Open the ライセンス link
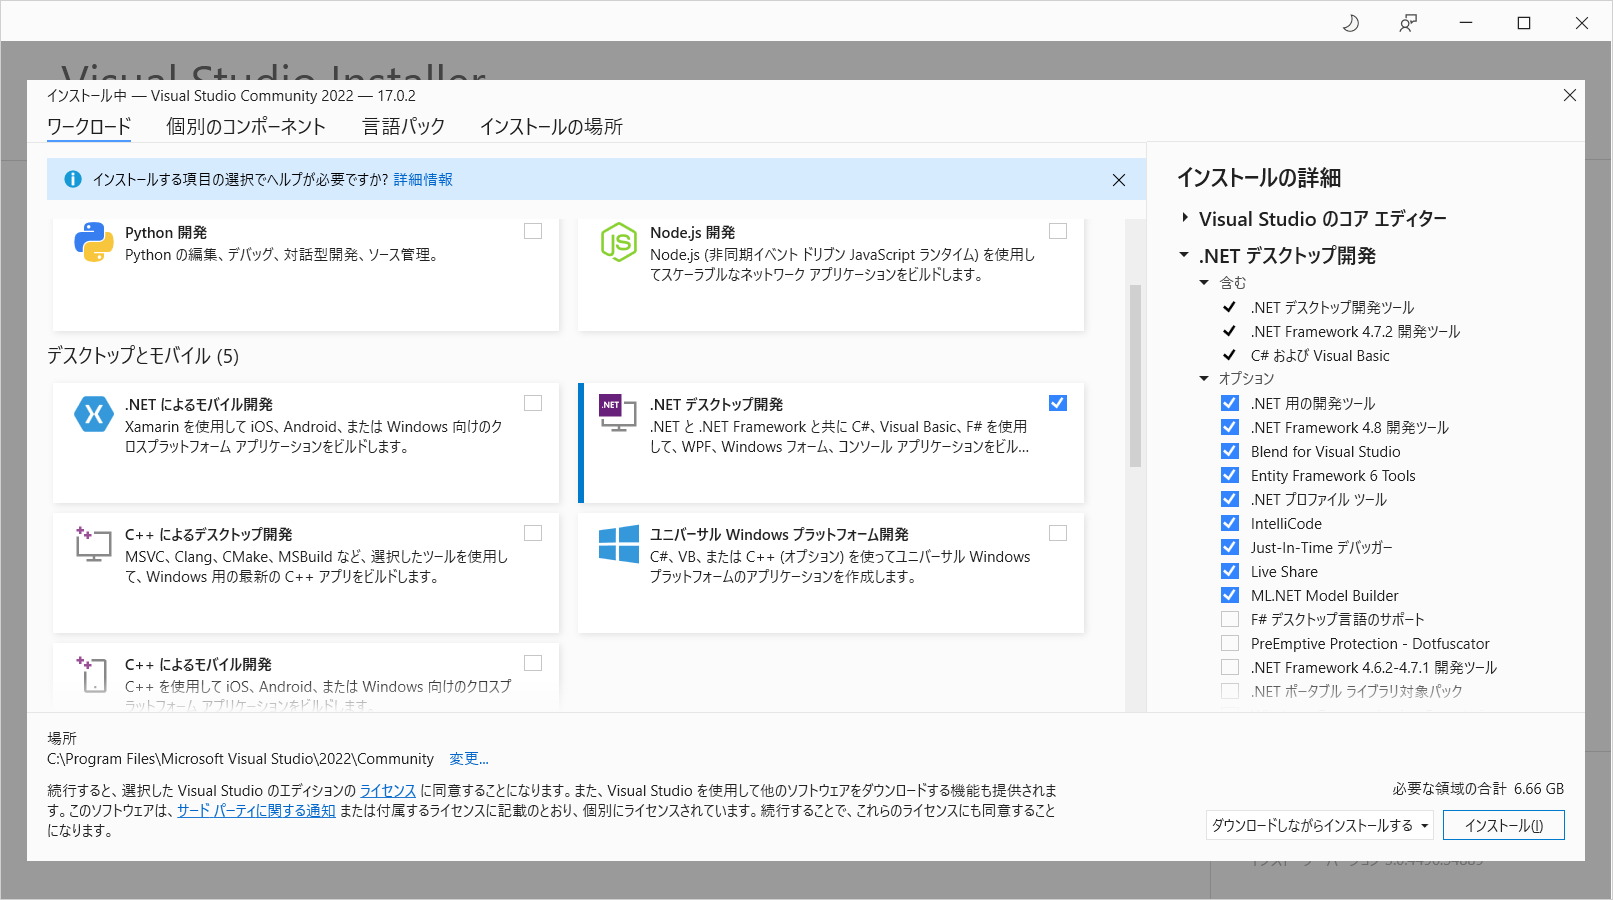The height and width of the screenshot is (900, 1613). click(388, 791)
